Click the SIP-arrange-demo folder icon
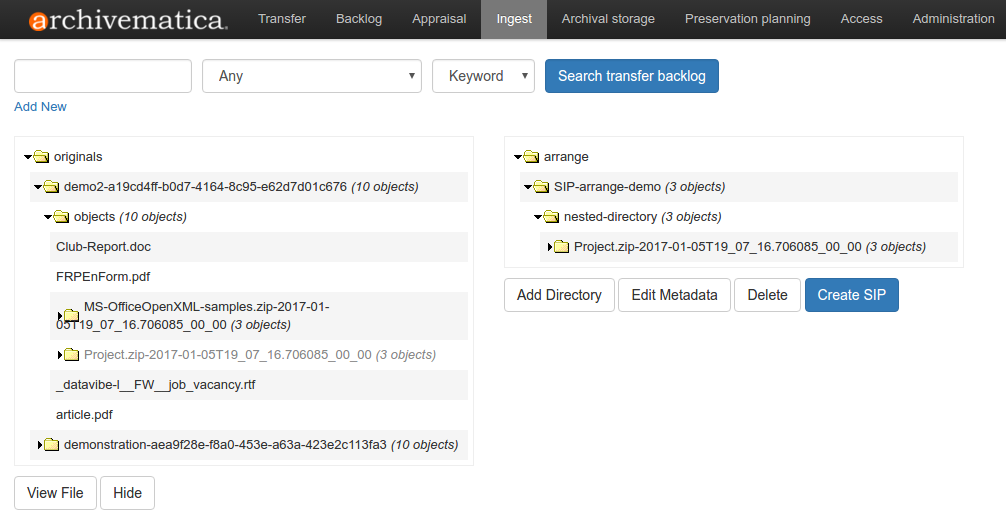 [x=541, y=187]
